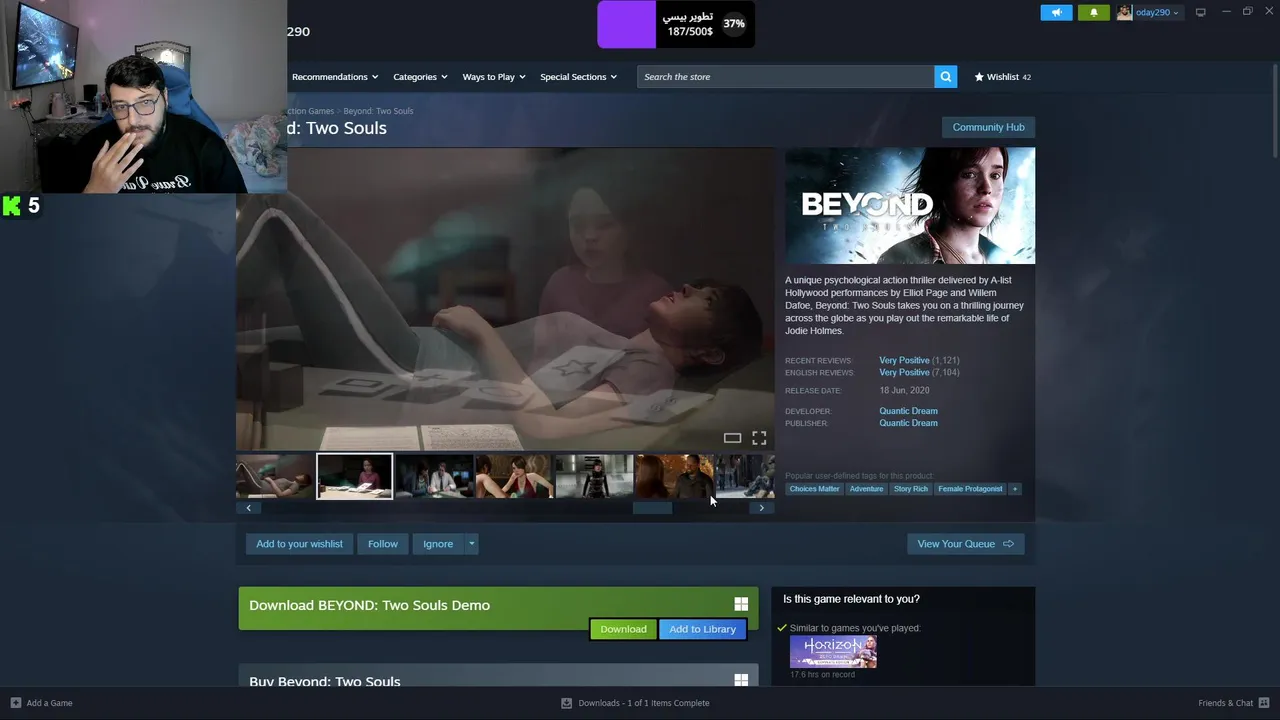Select thumbnail of figure in black suit
Screen dimensions: 1280x720
click(594, 476)
